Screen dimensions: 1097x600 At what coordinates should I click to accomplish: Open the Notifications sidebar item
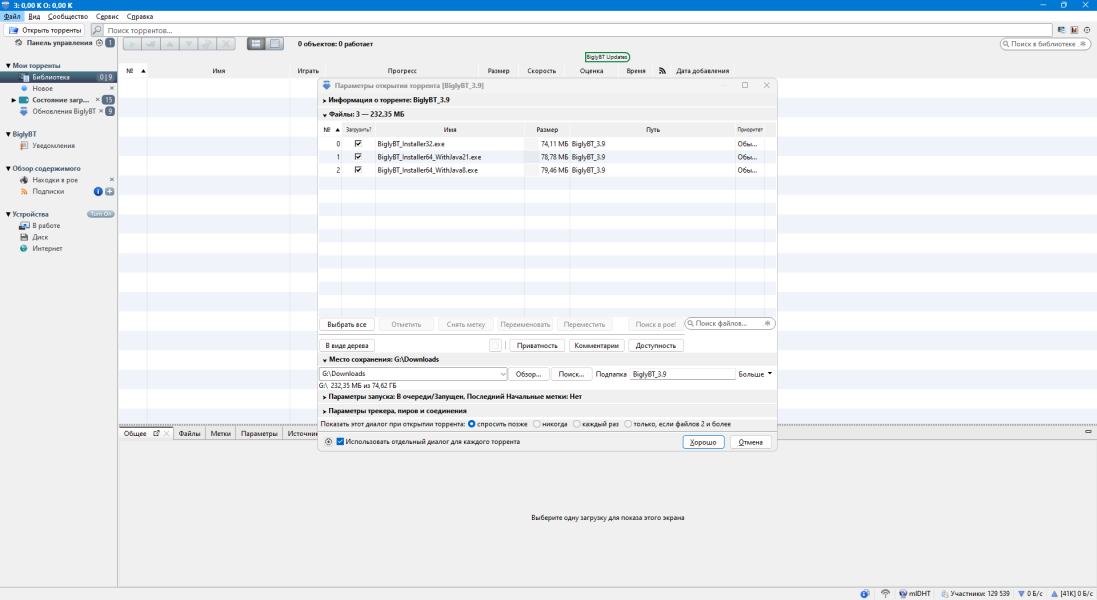[53, 146]
